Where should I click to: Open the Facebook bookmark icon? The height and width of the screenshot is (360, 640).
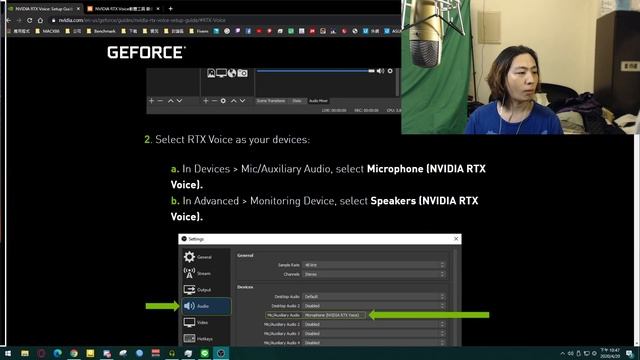248,31
